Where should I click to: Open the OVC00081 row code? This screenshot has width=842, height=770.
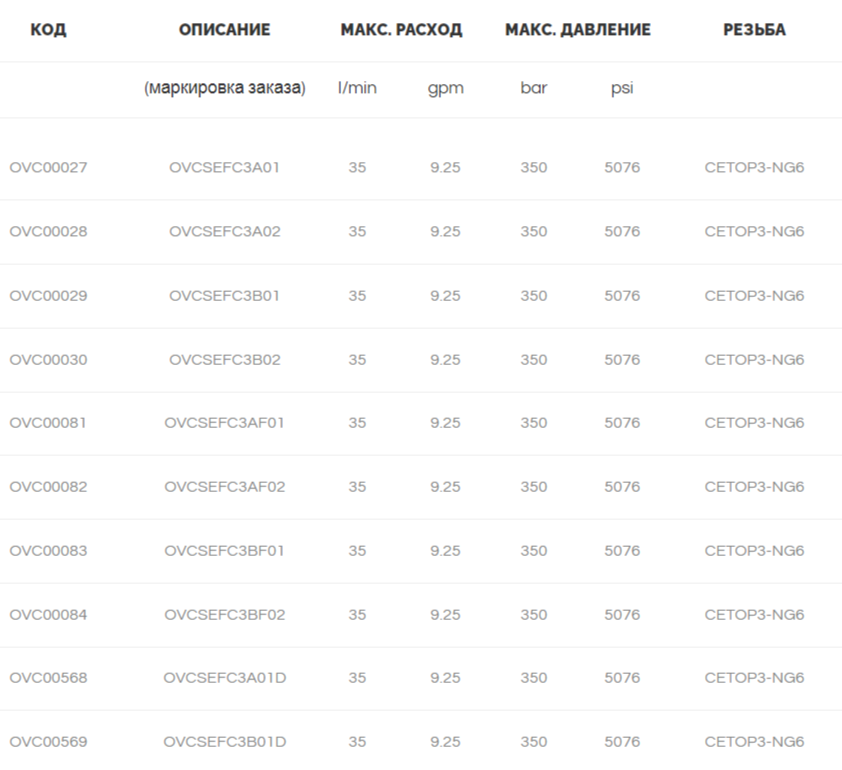[48, 423]
